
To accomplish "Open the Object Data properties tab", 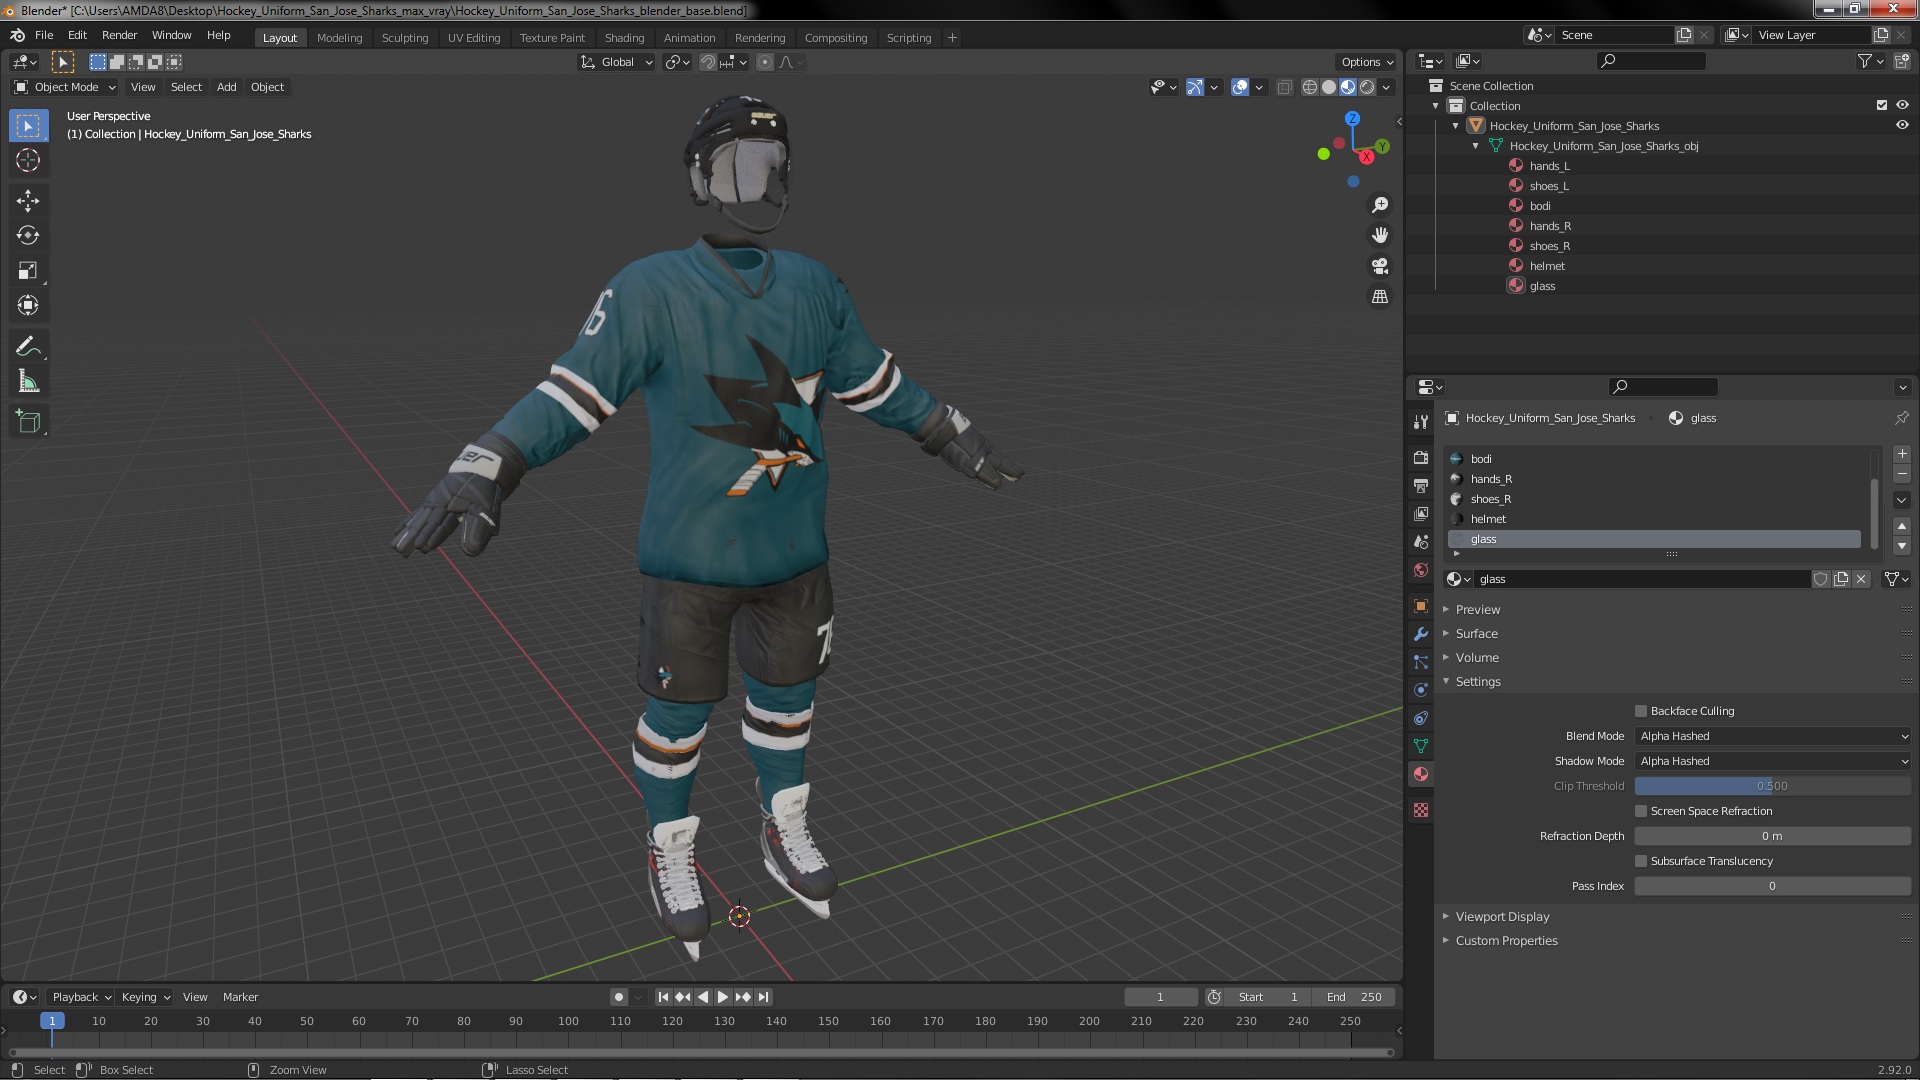I will 1421,746.
